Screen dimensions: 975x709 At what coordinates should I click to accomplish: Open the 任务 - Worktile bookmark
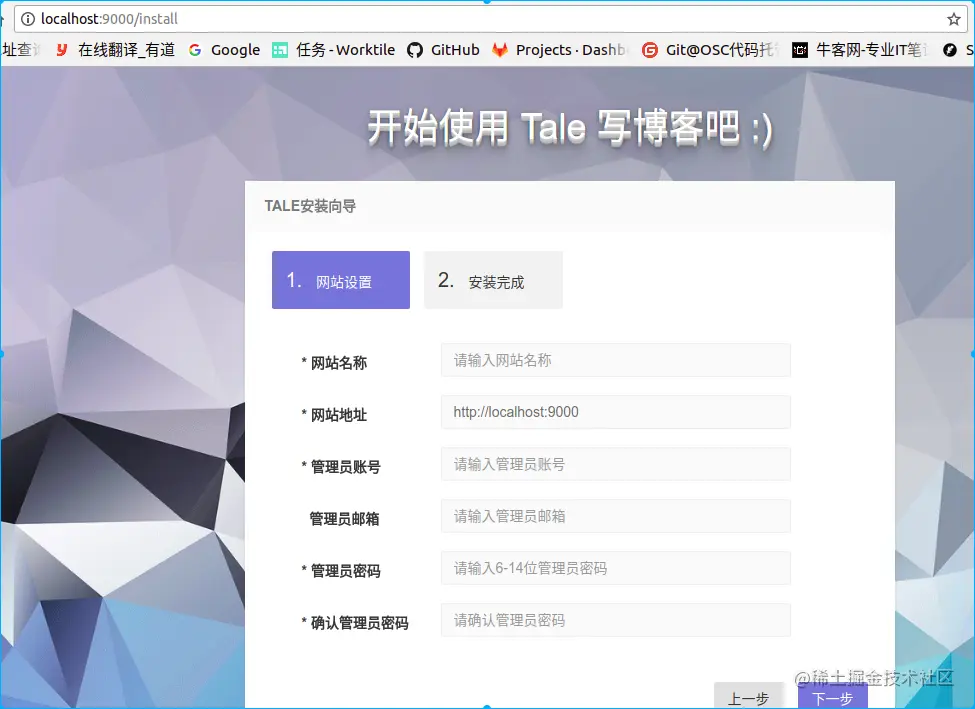(334, 50)
